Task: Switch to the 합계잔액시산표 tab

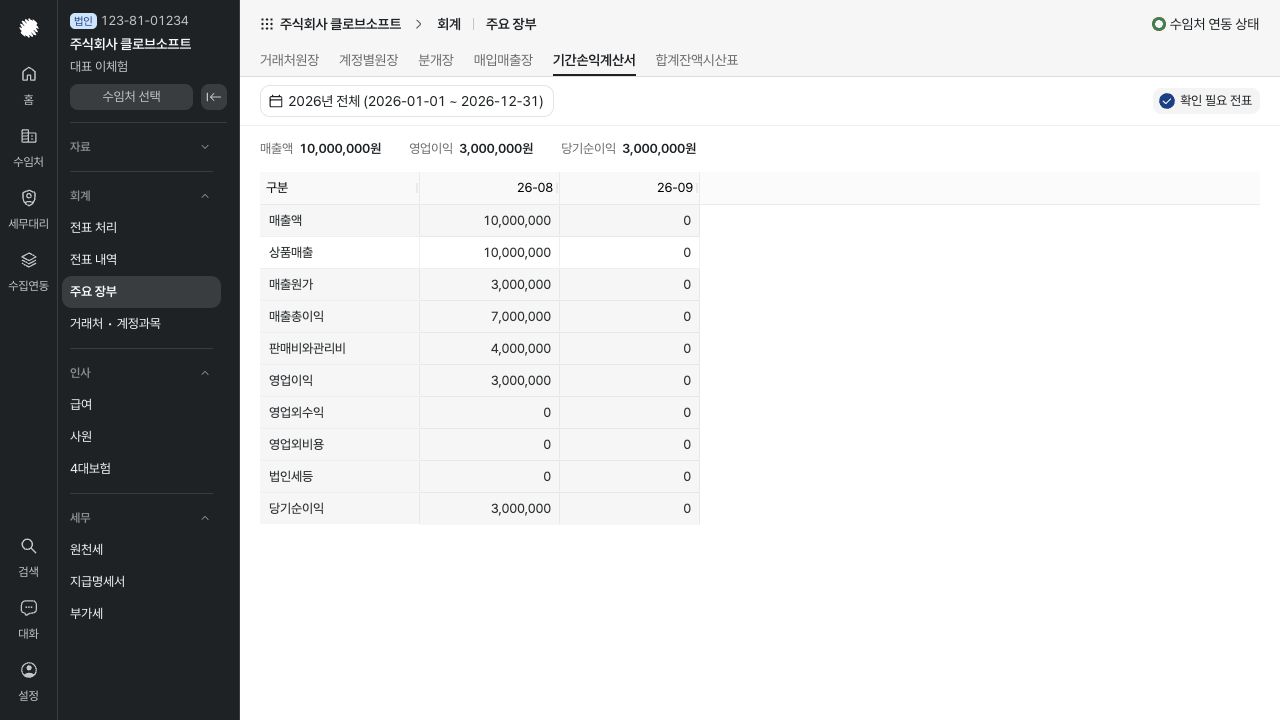Action: (x=697, y=60)
